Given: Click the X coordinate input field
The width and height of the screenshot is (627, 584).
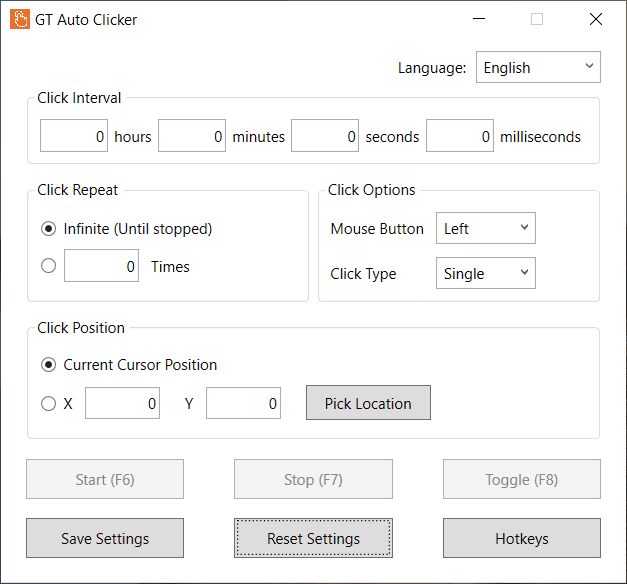Looking at the screenshot, I should (122, 403).
